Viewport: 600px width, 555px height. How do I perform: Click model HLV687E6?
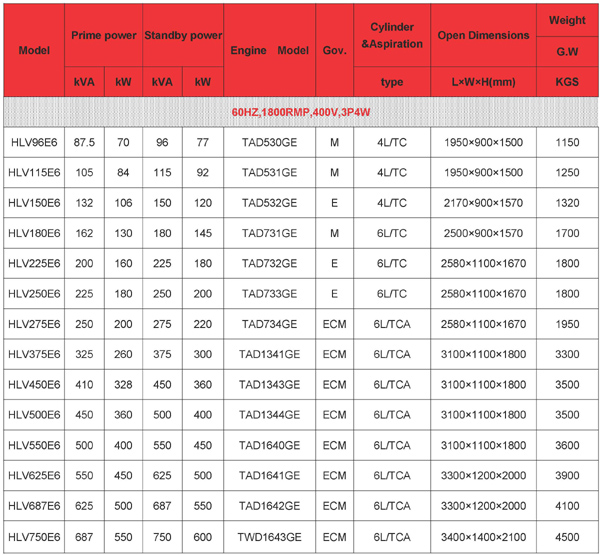coord(34,506)
